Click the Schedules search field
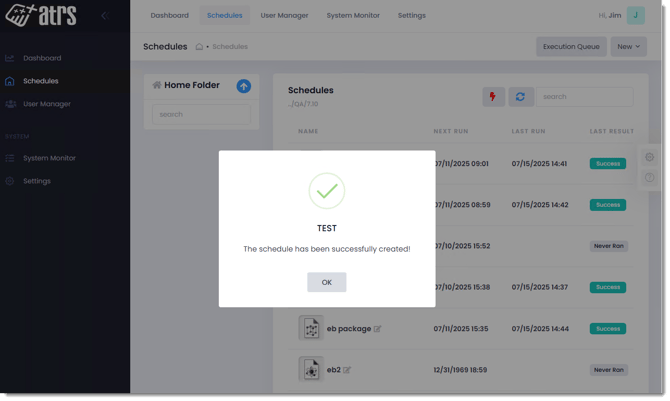 click(x=584, y=97)
